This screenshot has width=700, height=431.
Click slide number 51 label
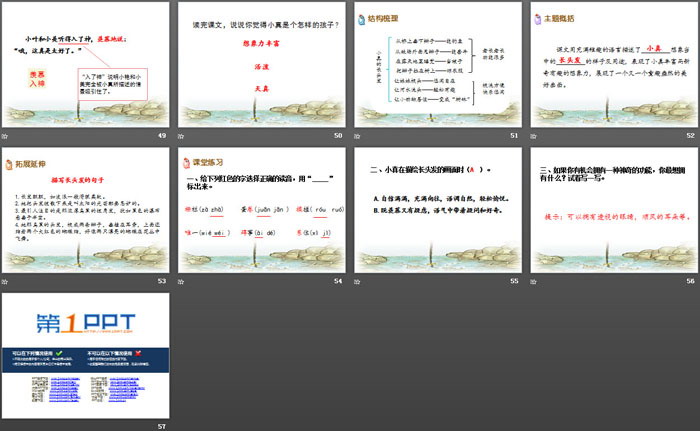click(x=514, y=135)
